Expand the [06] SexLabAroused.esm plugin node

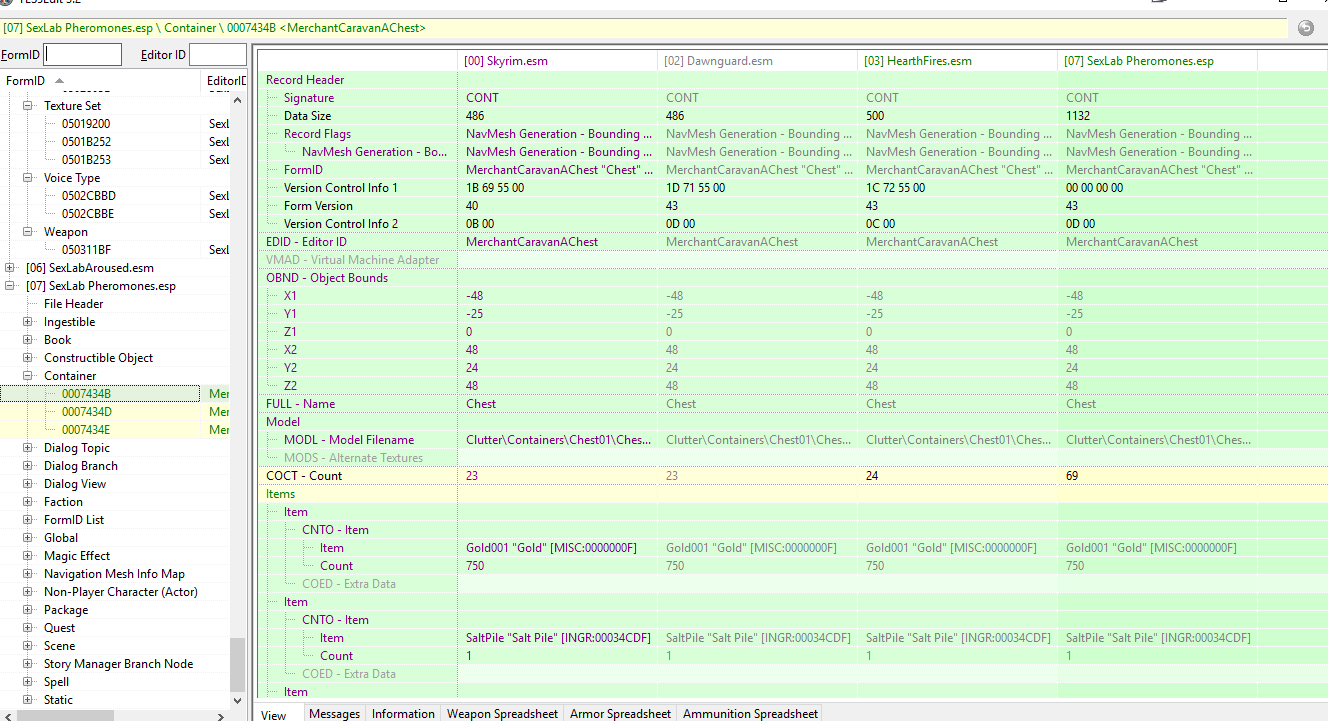coord(10,268)
